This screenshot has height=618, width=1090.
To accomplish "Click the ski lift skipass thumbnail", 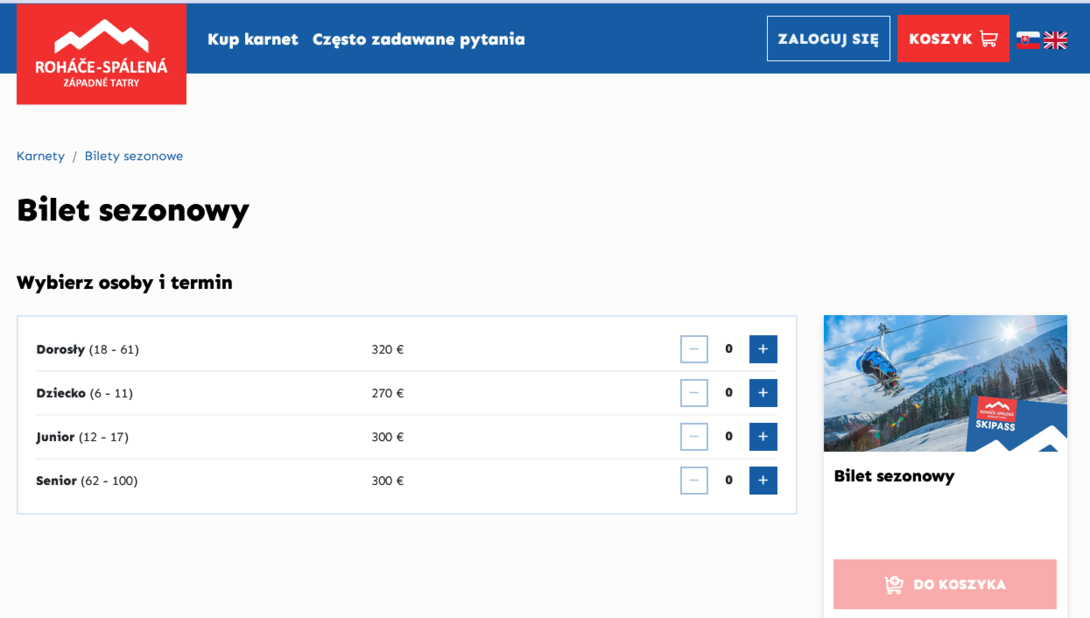I will [945, 383].
